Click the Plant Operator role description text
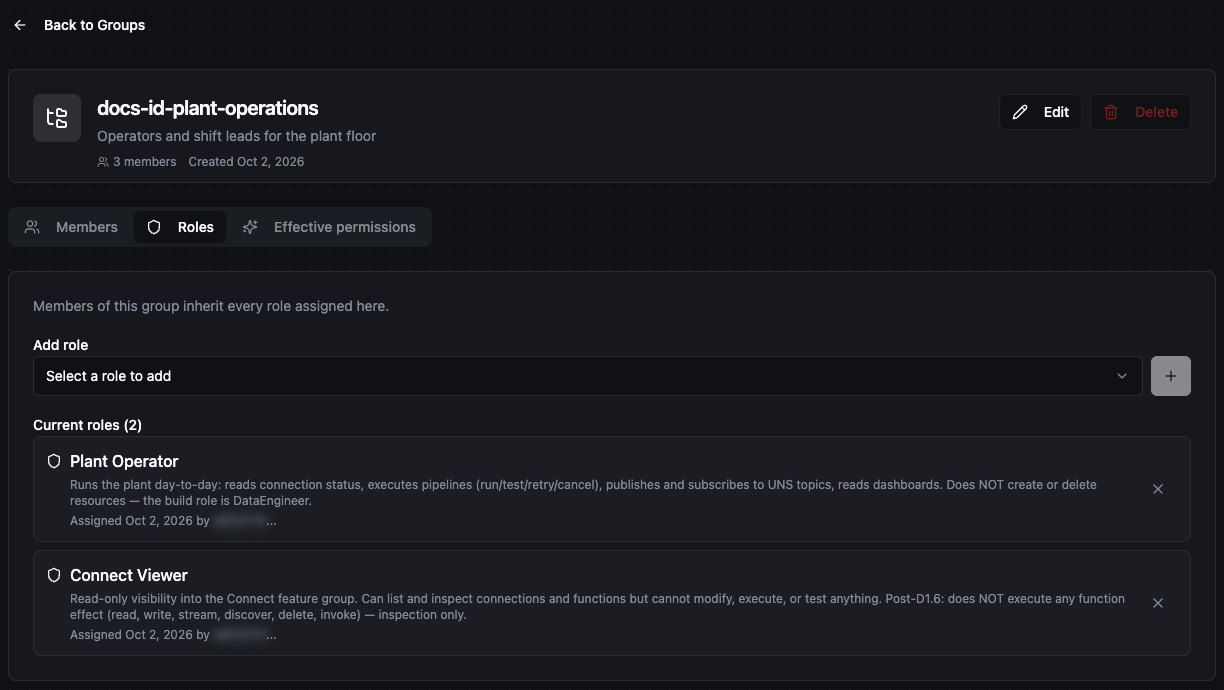The width and height of the screenshot is (1224, 690). pyautogui.click(x=583, y=492)
